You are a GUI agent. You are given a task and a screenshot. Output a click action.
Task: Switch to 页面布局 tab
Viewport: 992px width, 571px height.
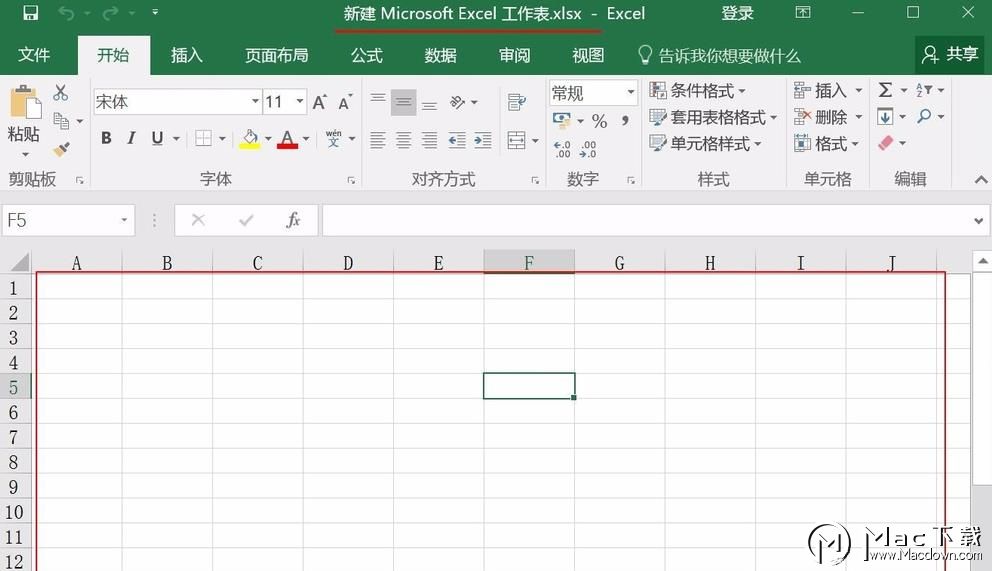pos(276,56)
